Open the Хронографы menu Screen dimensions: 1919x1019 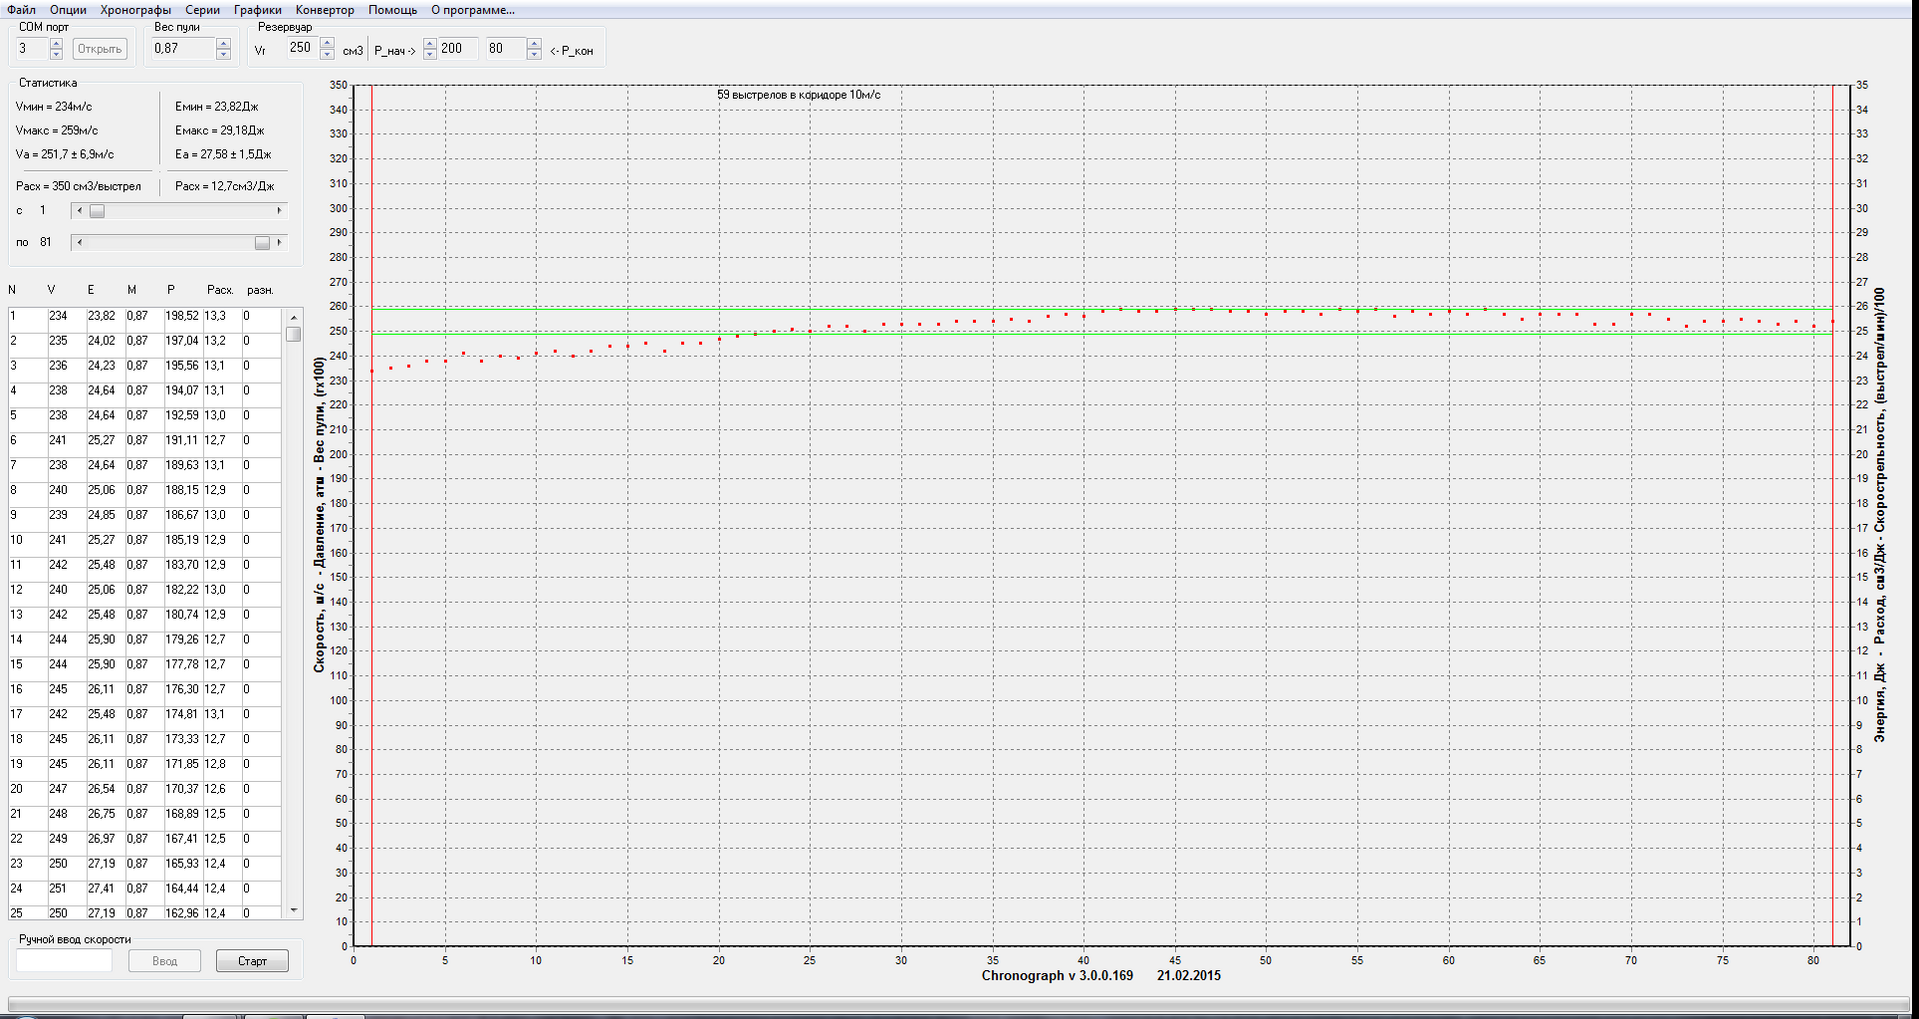[136, 10]
